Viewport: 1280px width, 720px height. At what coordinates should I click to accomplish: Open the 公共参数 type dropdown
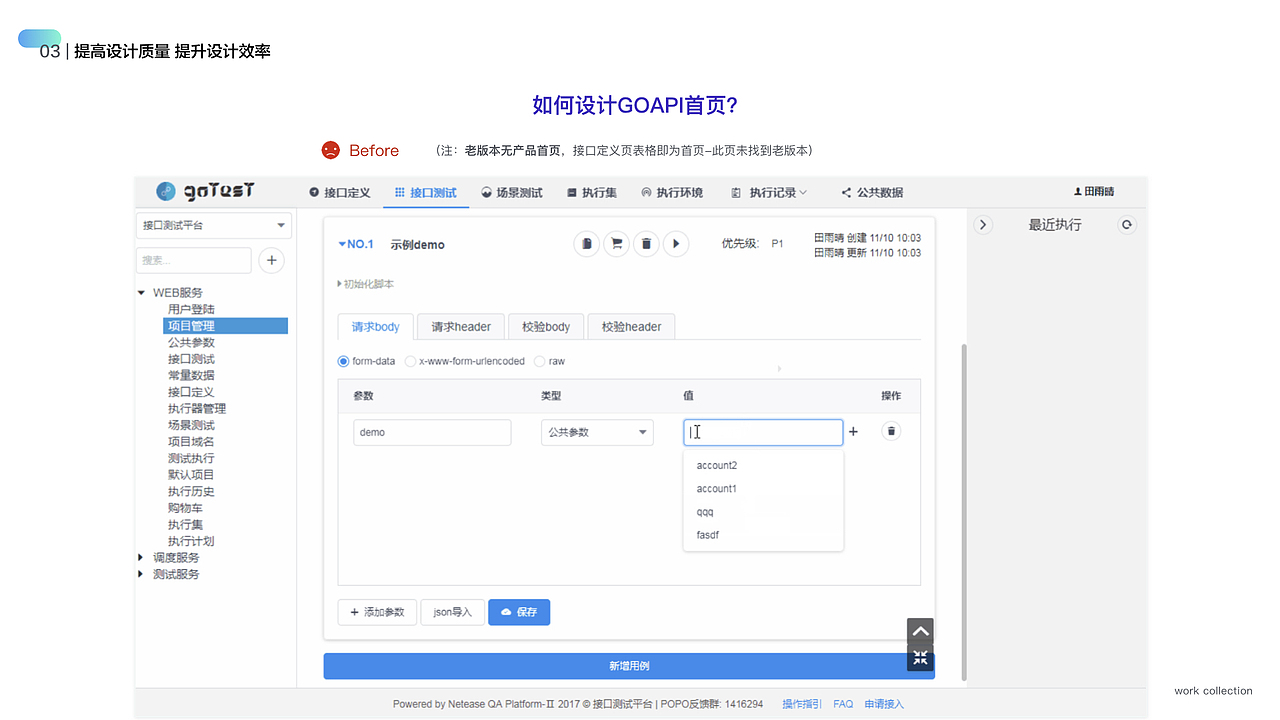point(597,432)
